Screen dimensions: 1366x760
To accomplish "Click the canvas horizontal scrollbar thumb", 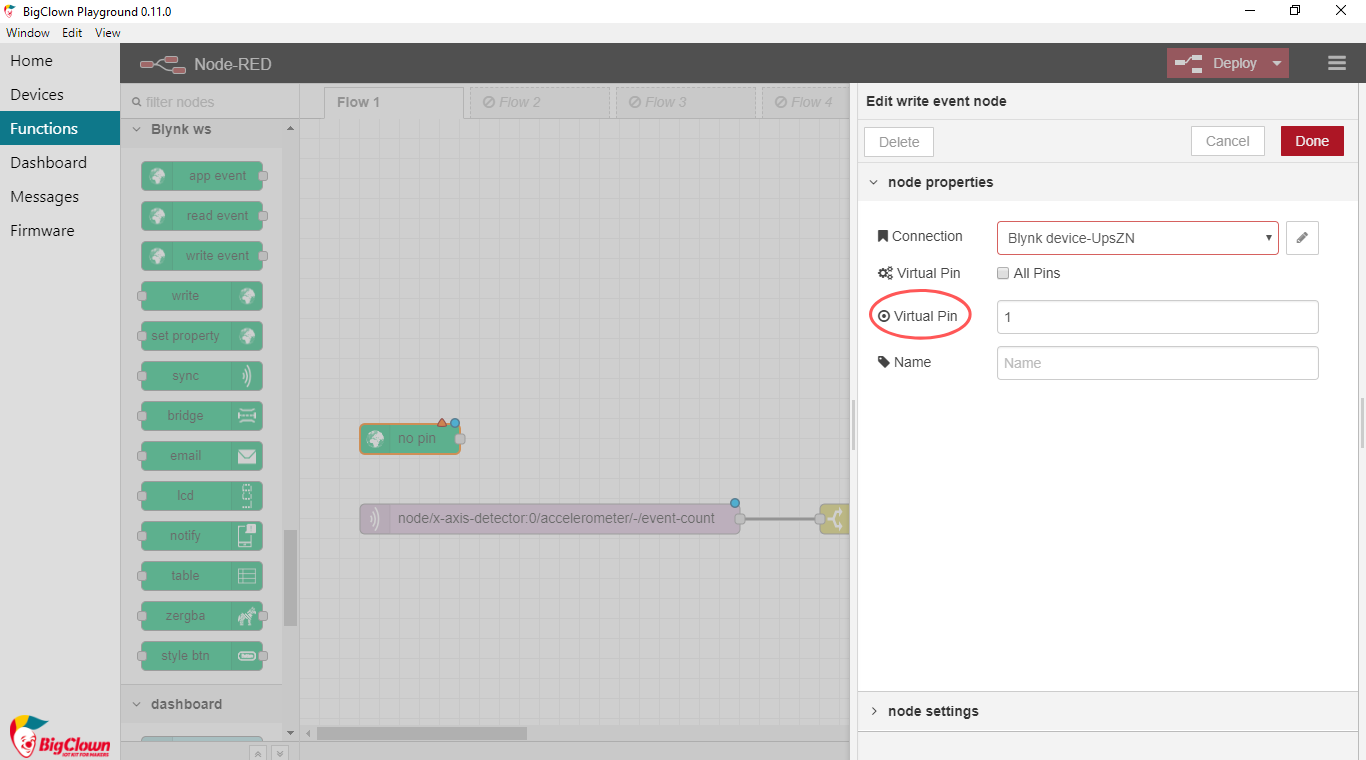I will pyautogui.click(x=422, y=734).
